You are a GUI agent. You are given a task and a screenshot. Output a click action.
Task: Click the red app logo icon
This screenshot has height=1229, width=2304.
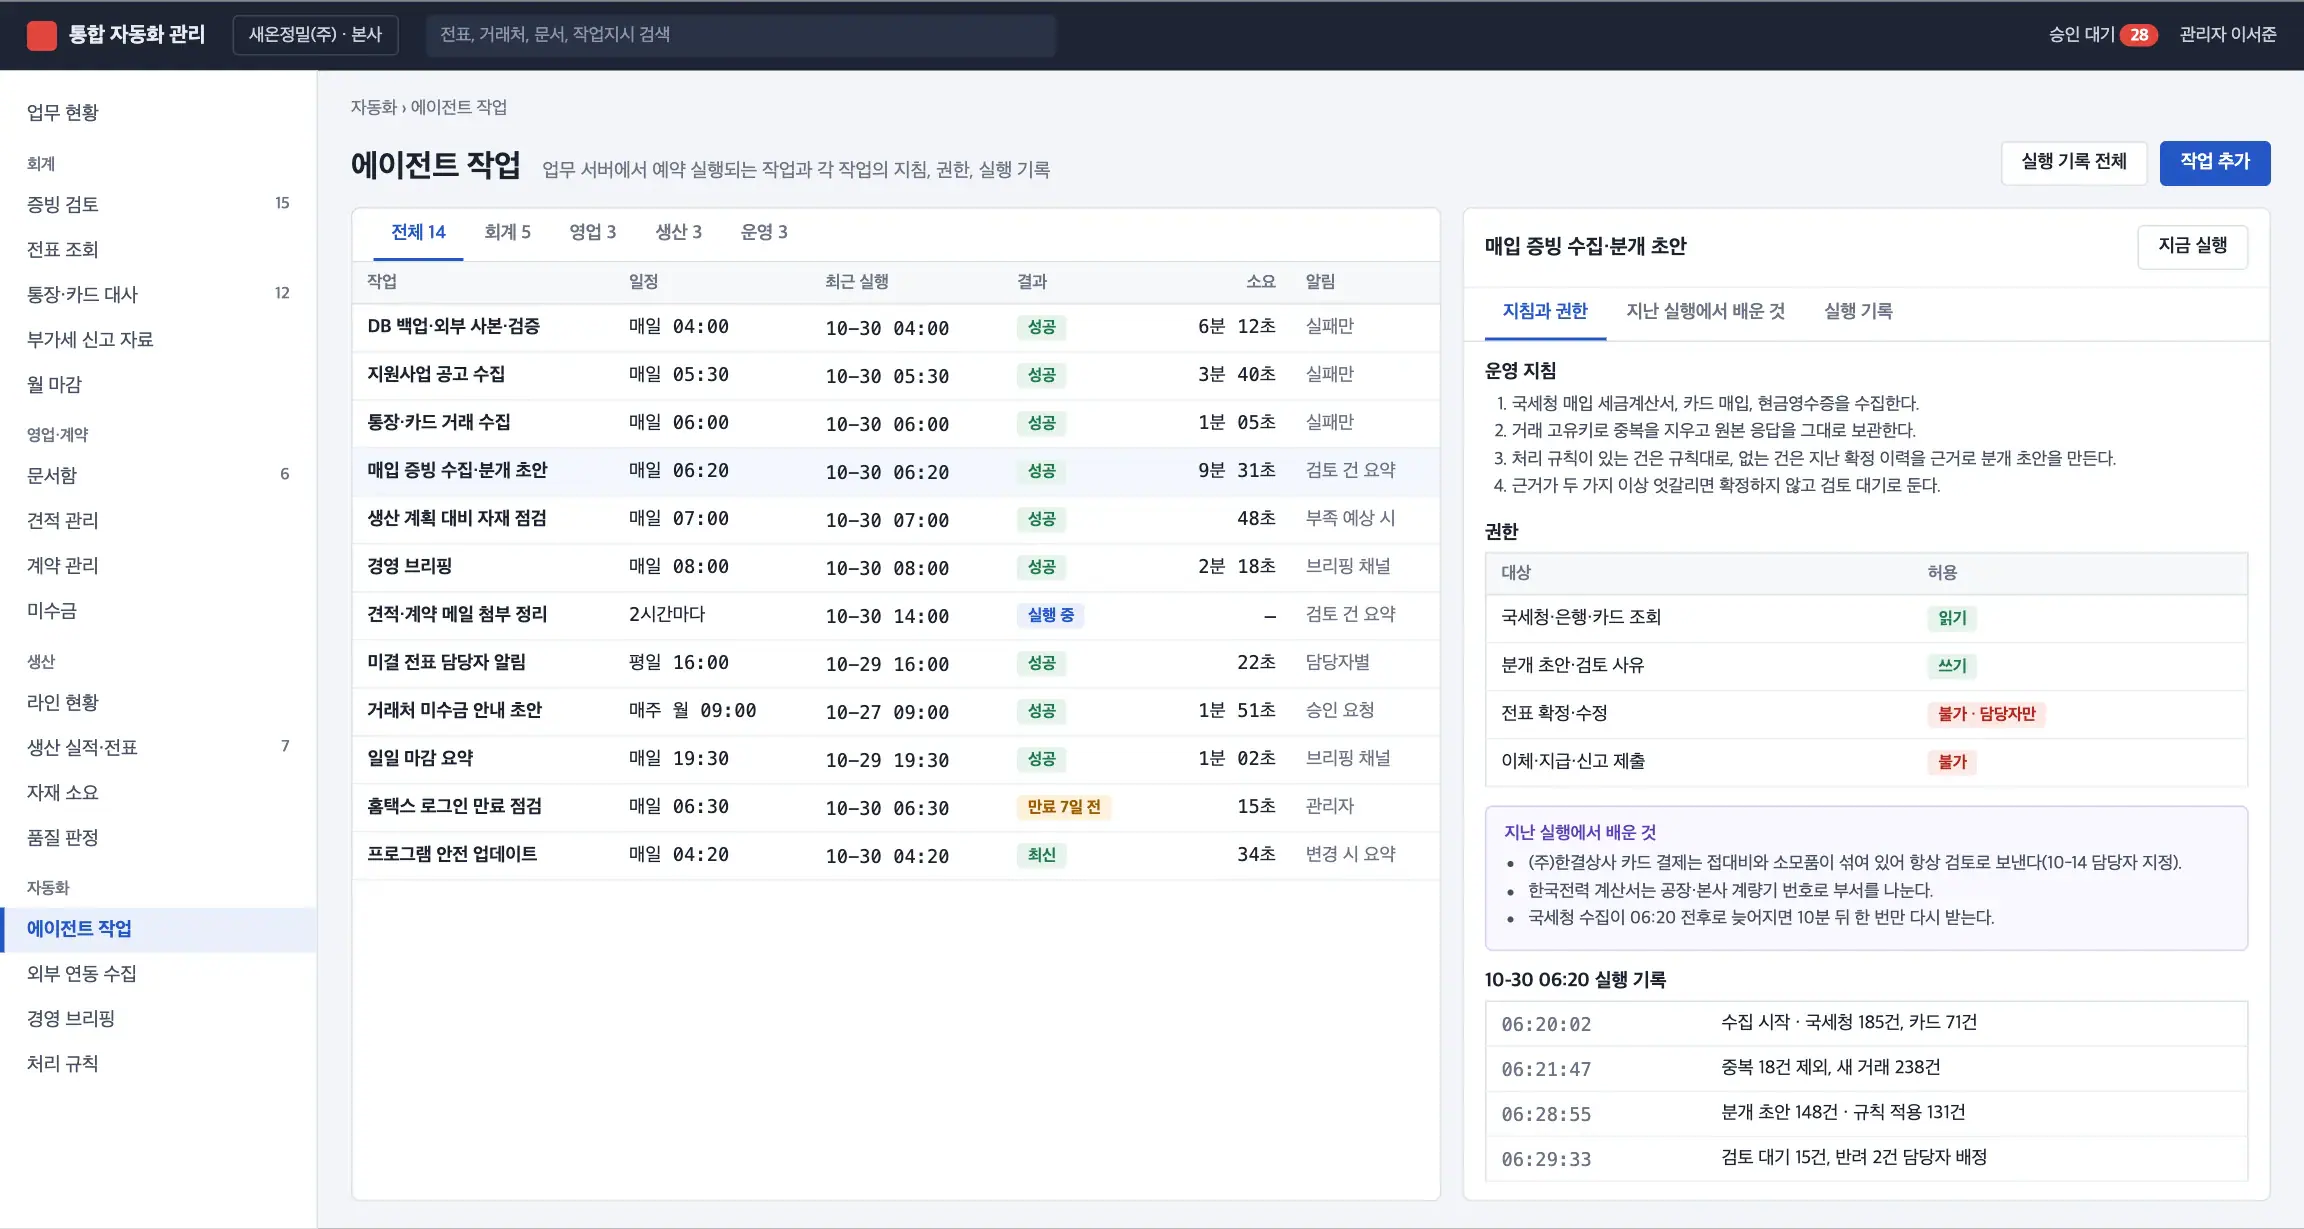pos(41,35)
